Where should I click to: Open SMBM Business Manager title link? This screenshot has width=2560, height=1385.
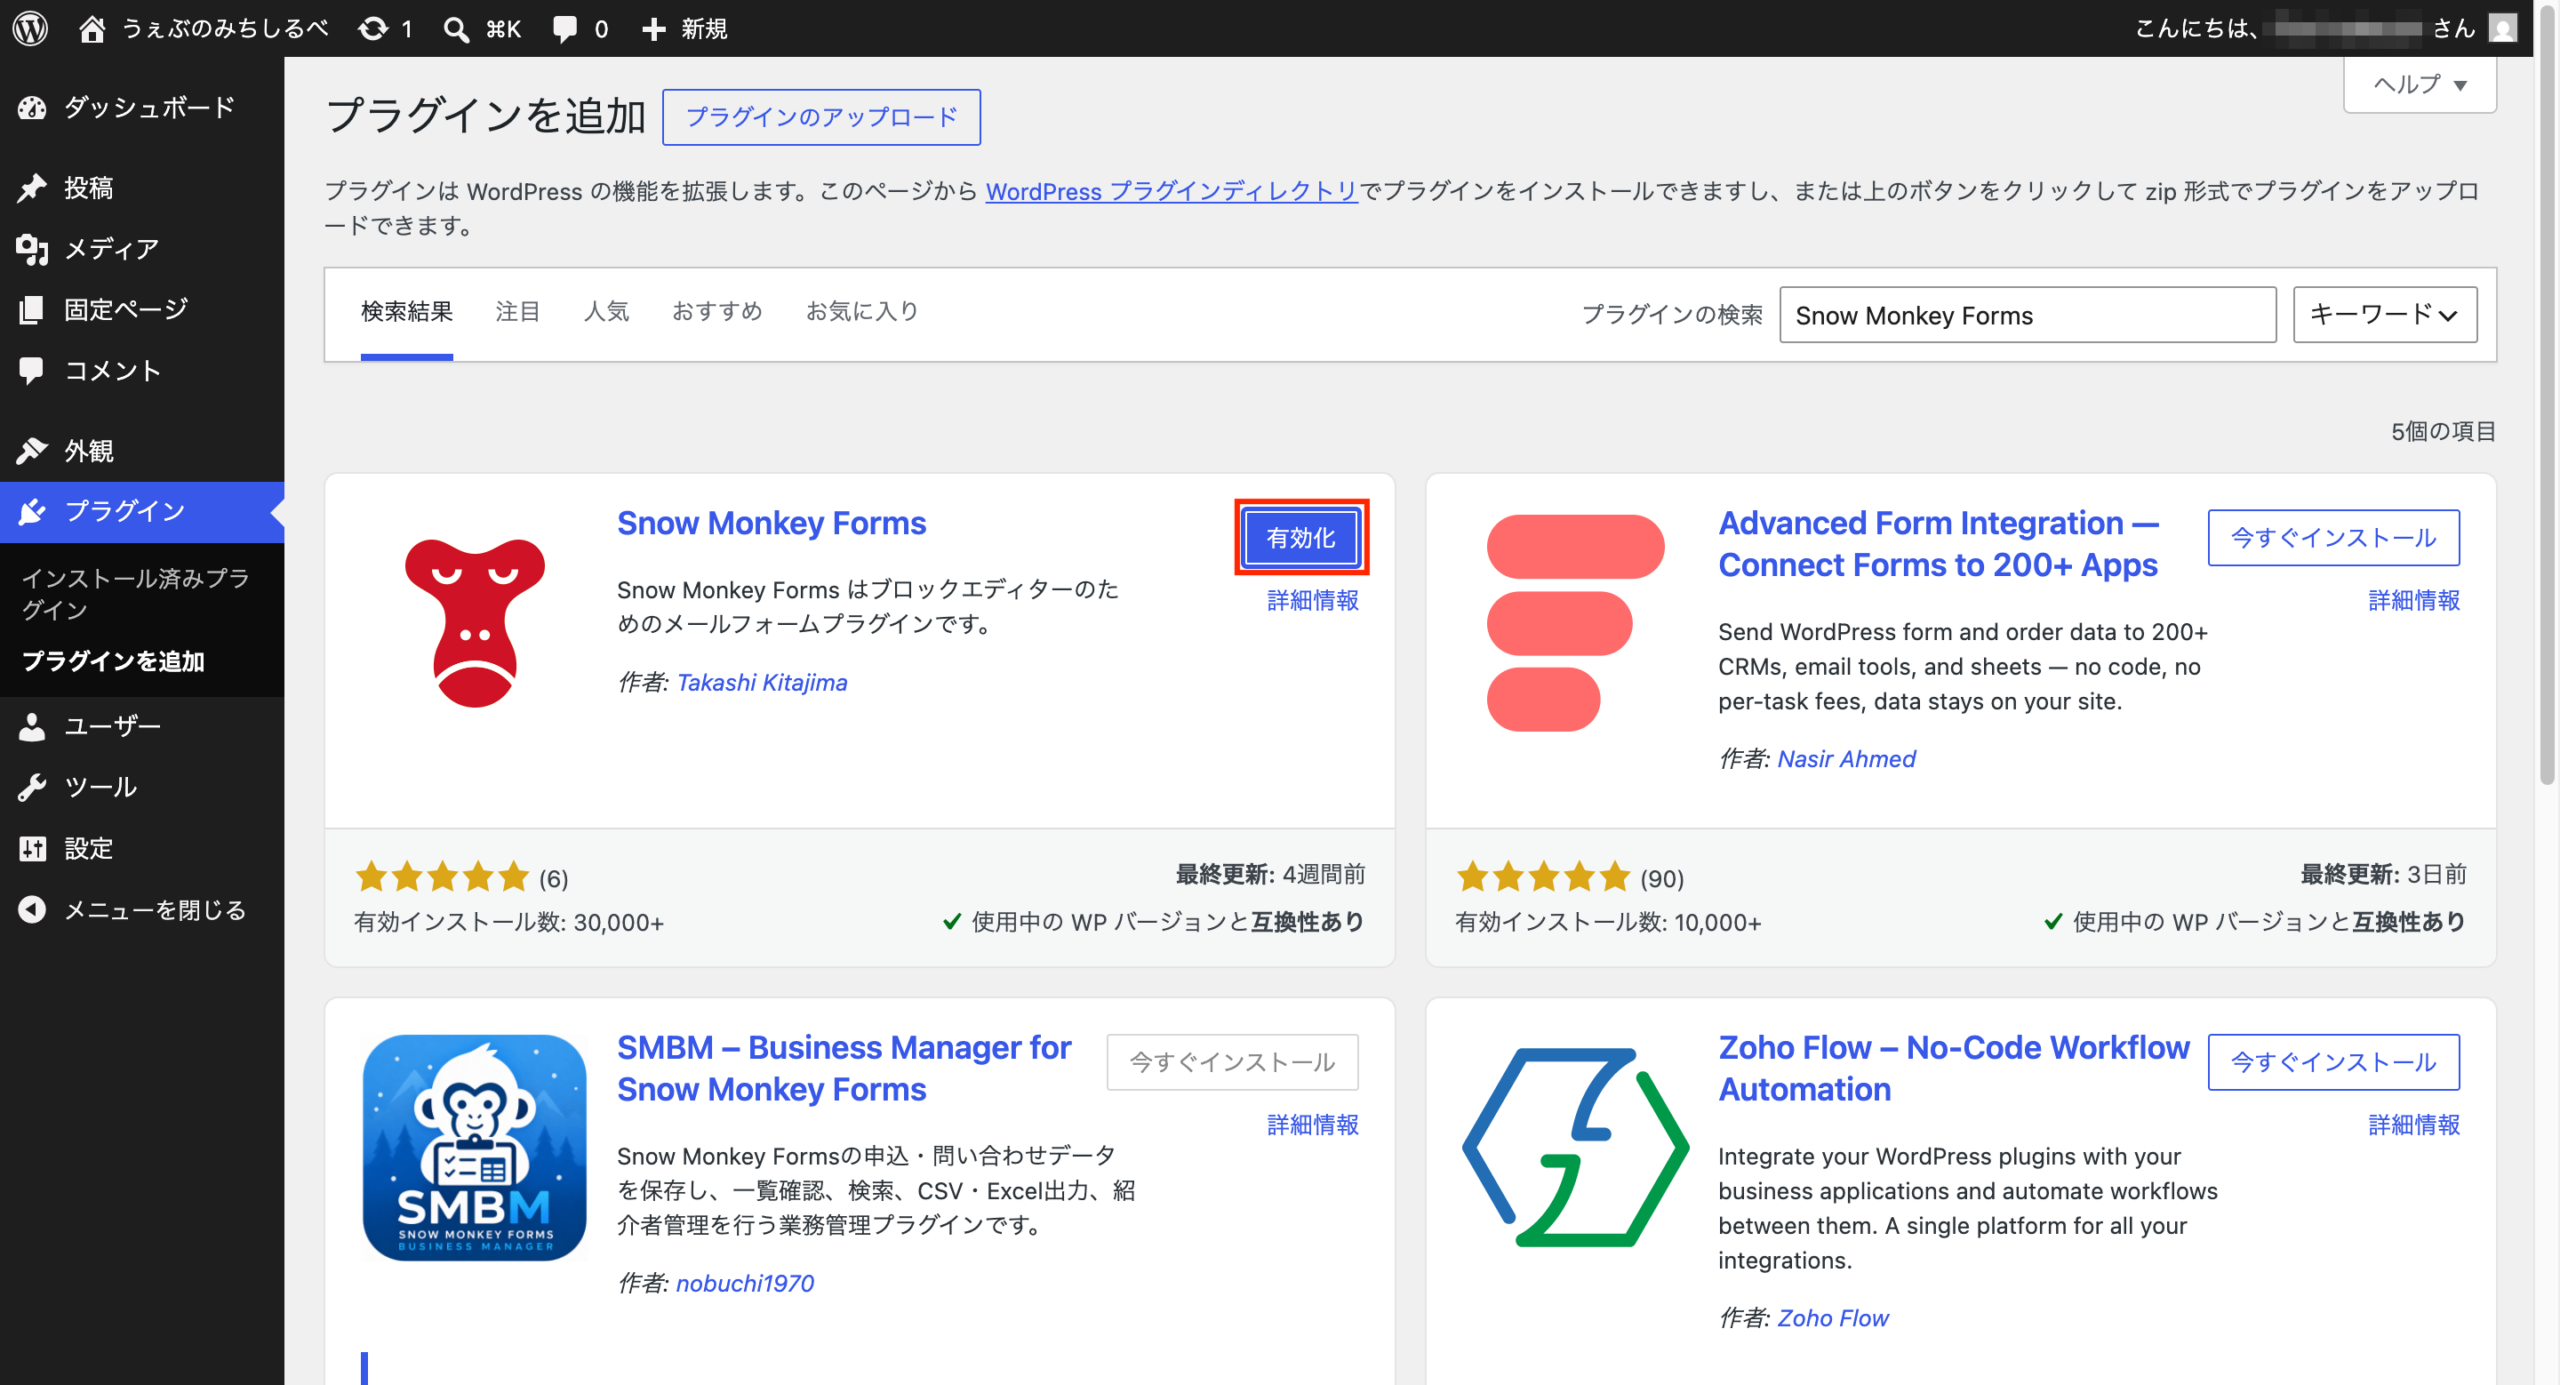tap(844, 1068)
